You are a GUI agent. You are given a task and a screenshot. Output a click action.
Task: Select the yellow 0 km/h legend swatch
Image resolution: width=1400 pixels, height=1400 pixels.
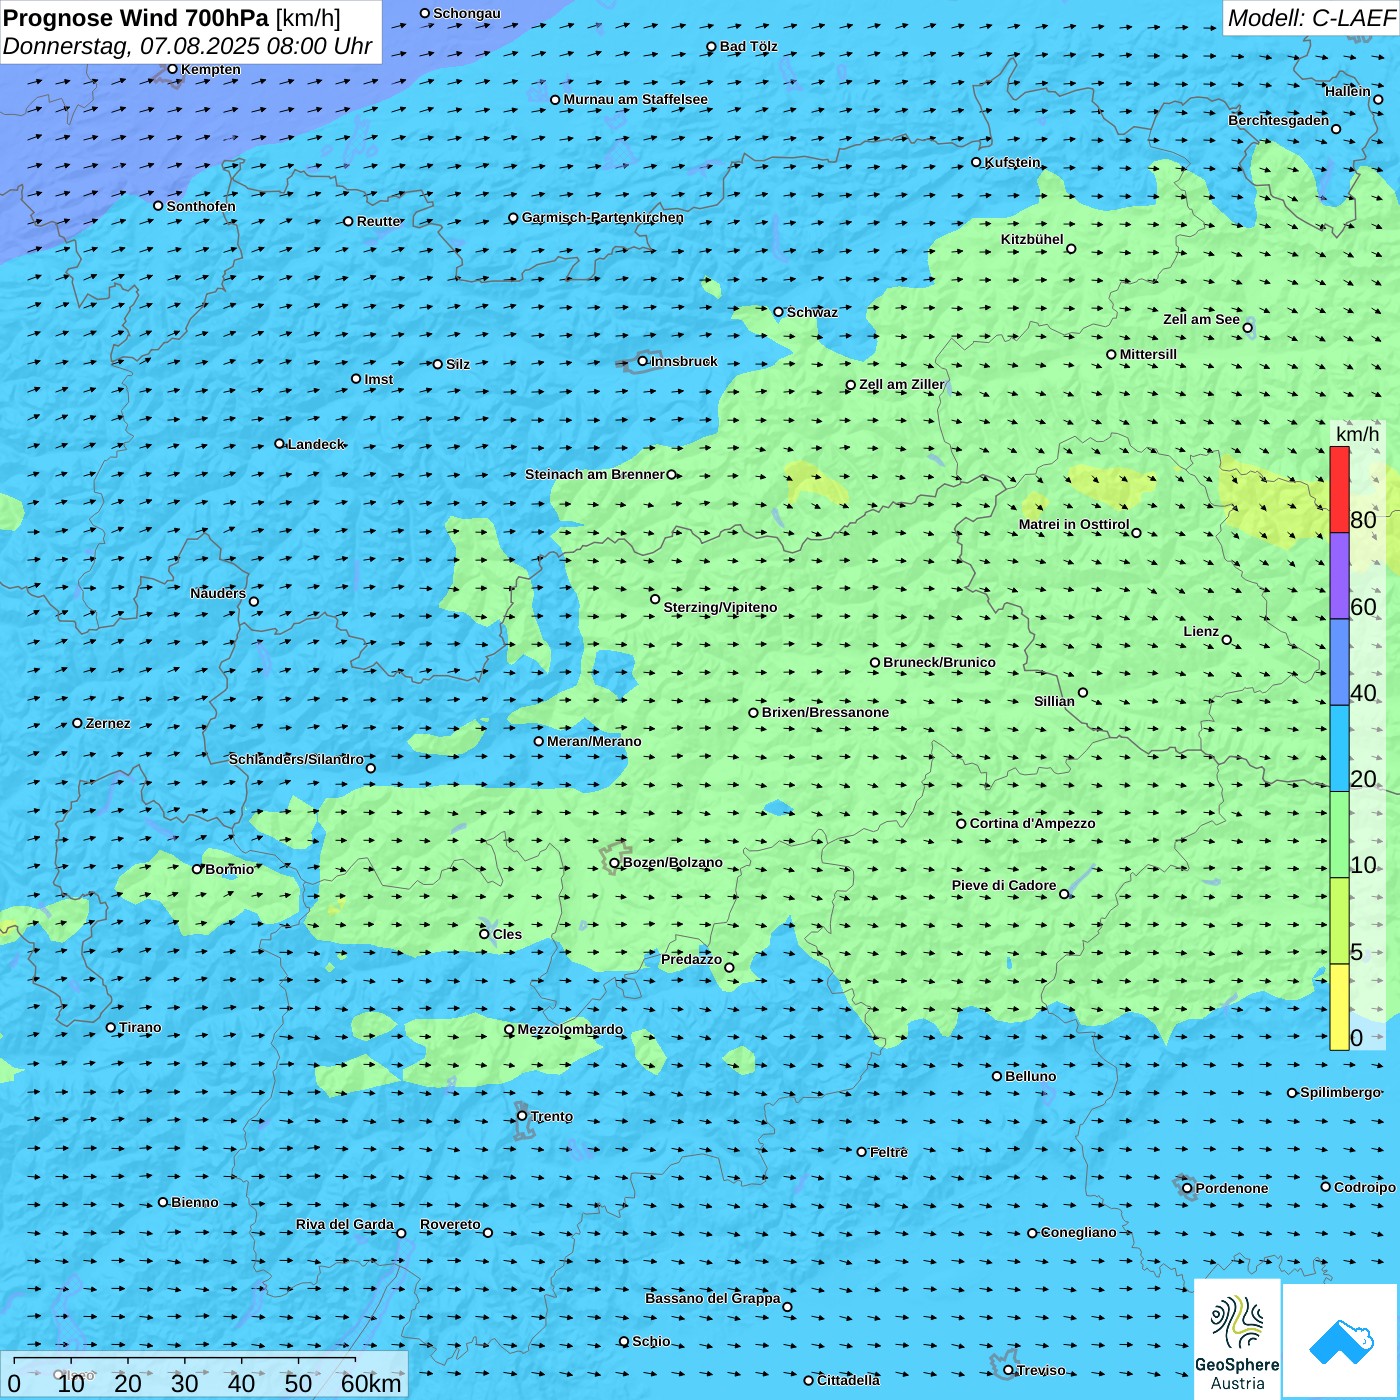pyautogui.click(x=1339, y=1007)
